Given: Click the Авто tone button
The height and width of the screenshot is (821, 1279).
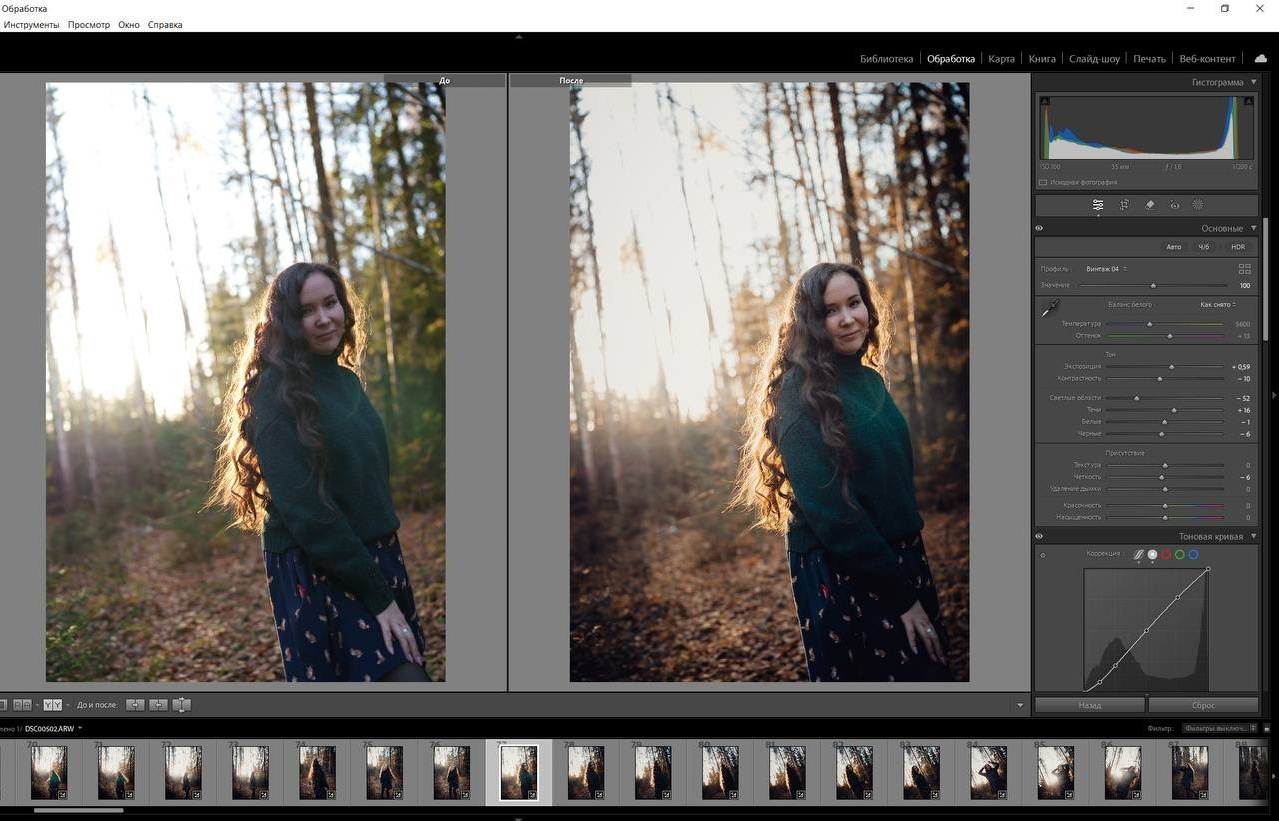Looking at the screenshot, I should coord(1173,247).
